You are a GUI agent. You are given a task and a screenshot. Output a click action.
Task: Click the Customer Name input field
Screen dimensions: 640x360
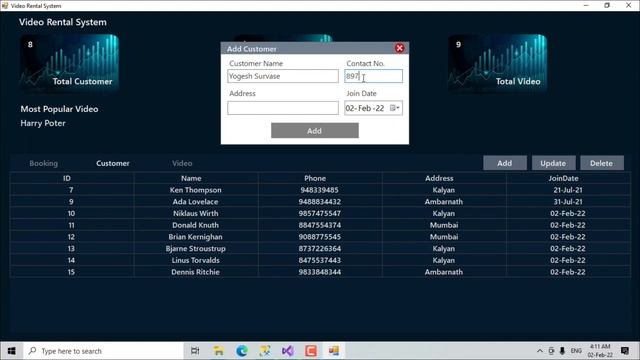[x=283, y=76]
